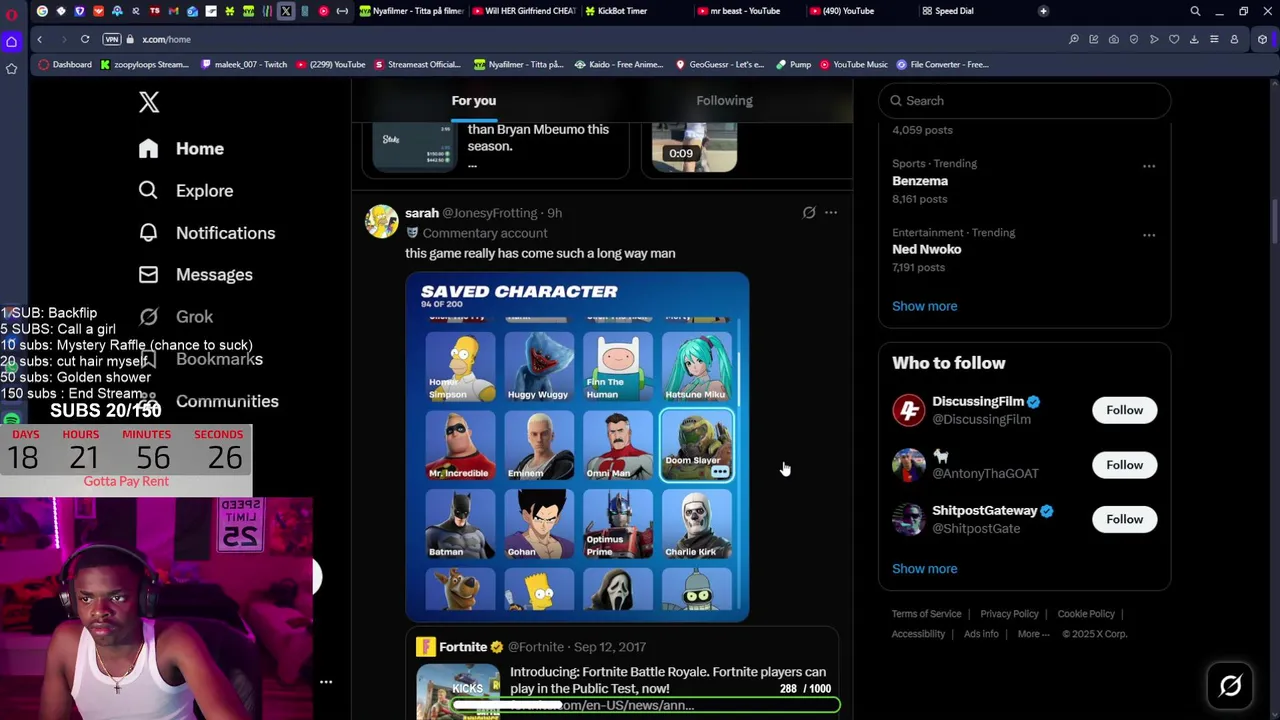Open YouTube Music bookmark
The image size is (1280, 720).
coord(855,64)
